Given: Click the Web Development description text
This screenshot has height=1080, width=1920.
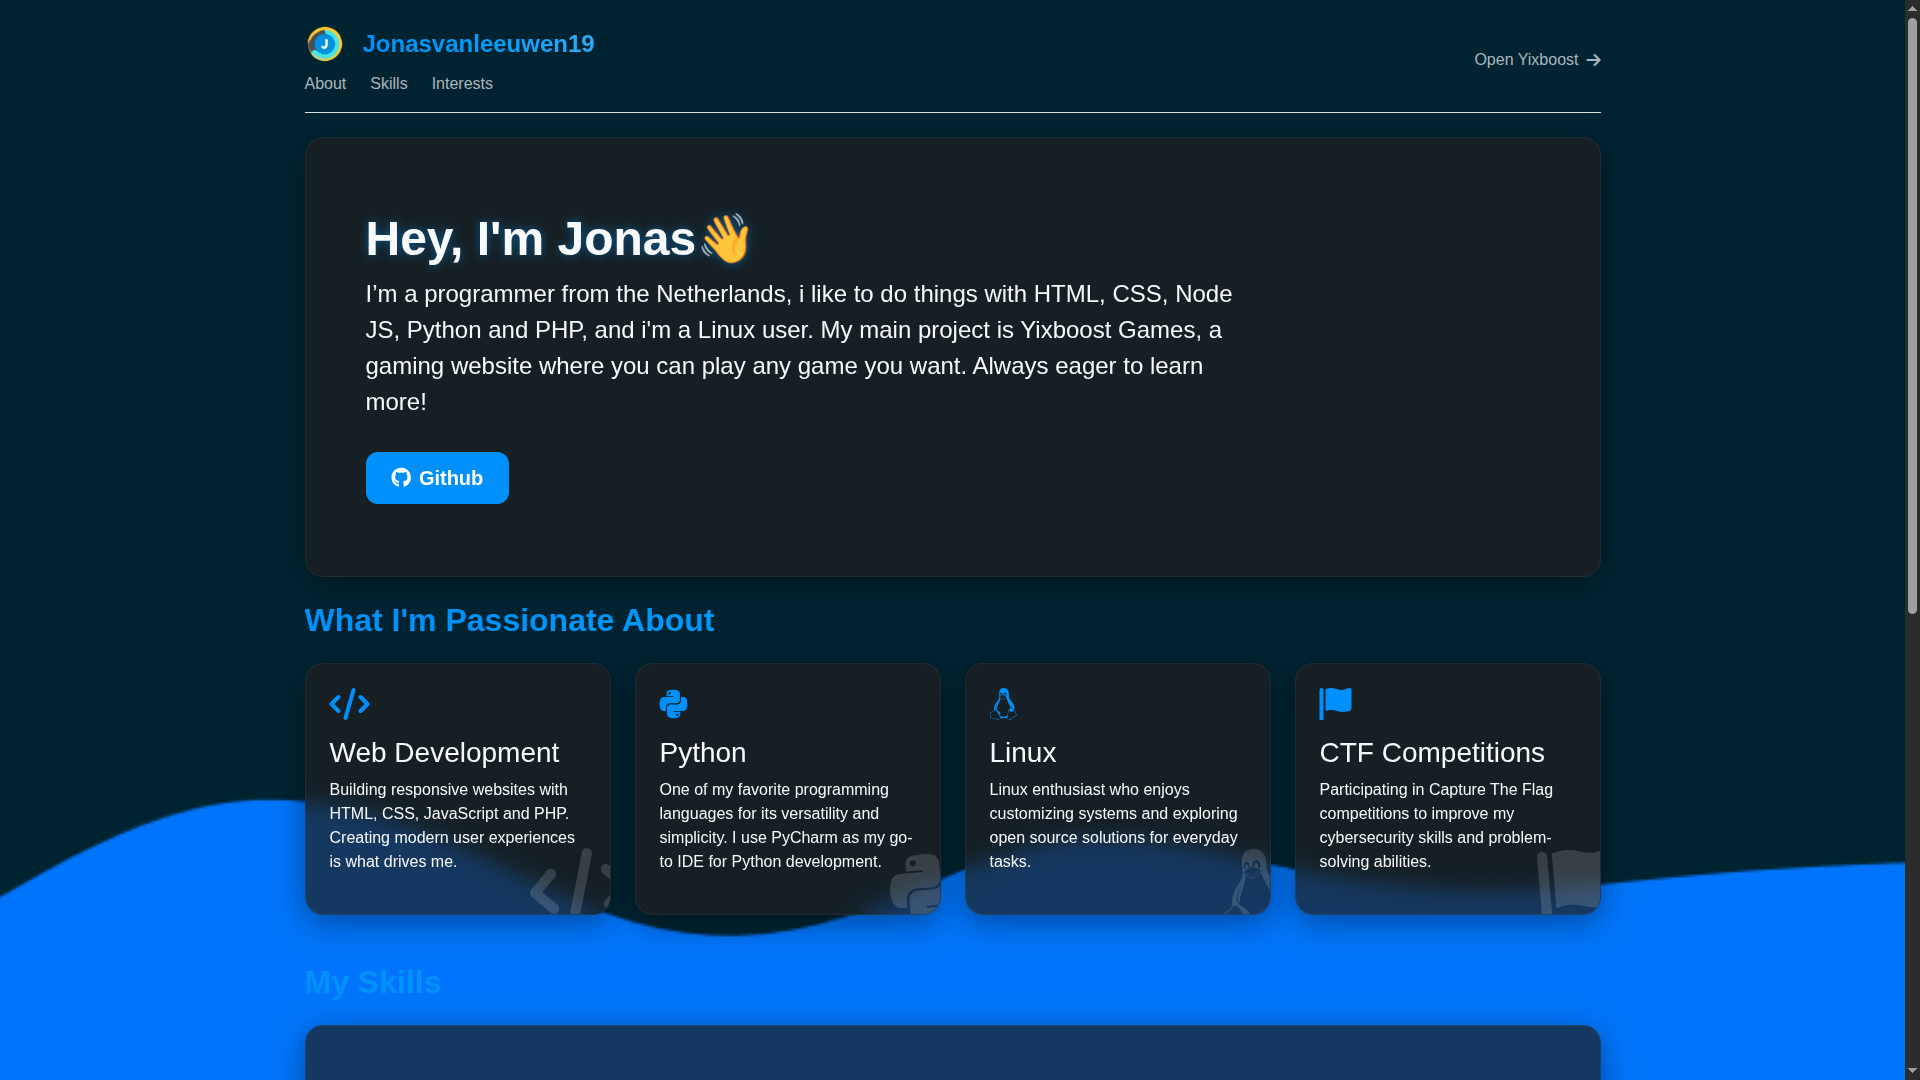Looking at the screenshot, I should point(452,826).
